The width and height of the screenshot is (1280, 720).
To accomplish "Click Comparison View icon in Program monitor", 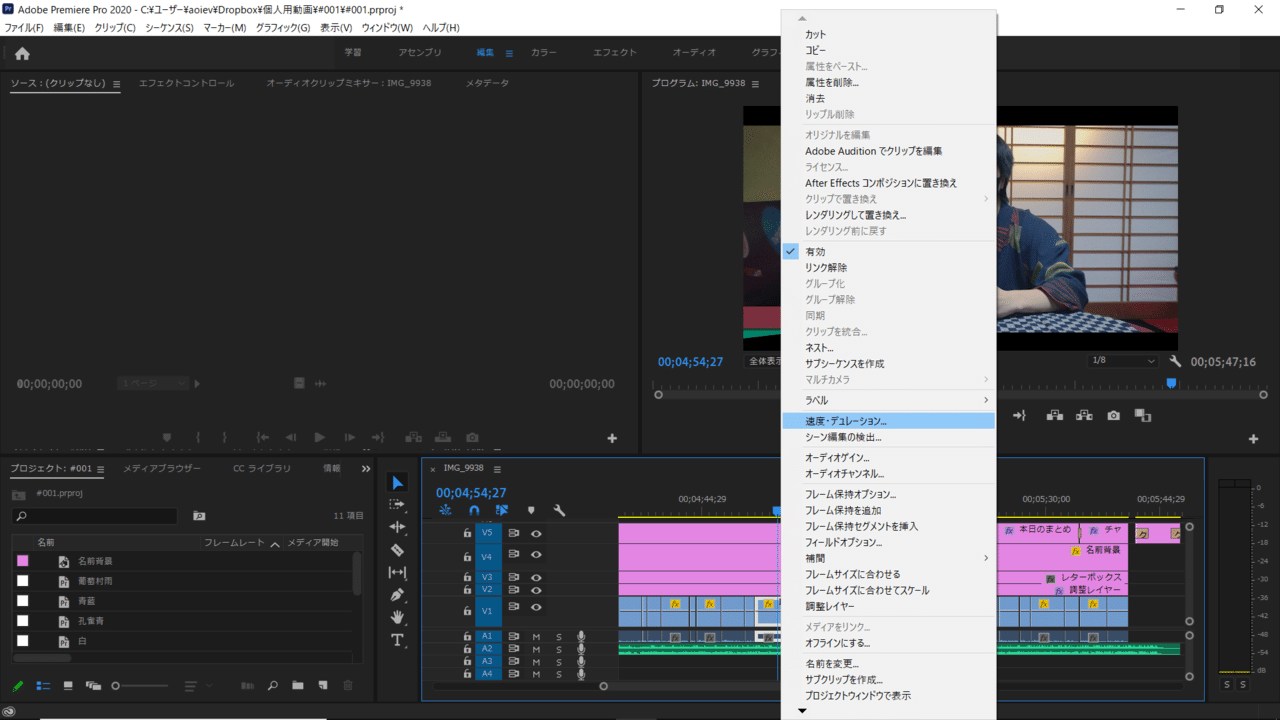I will 1143,415.
